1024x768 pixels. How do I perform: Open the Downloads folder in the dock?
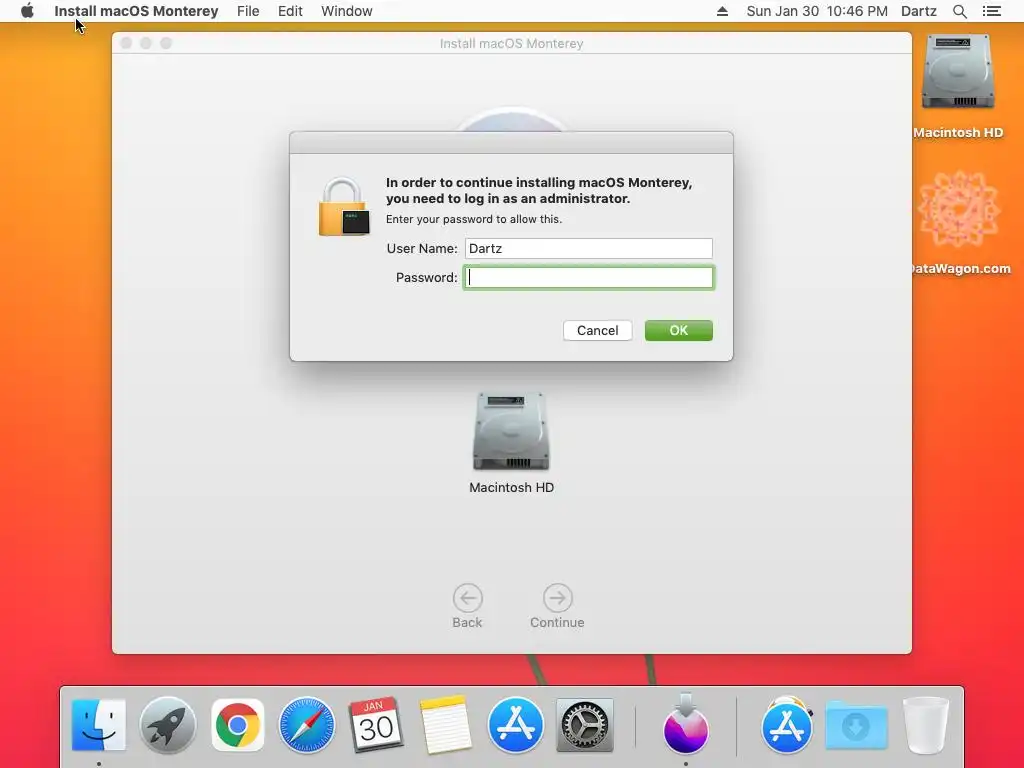[856, 725]
